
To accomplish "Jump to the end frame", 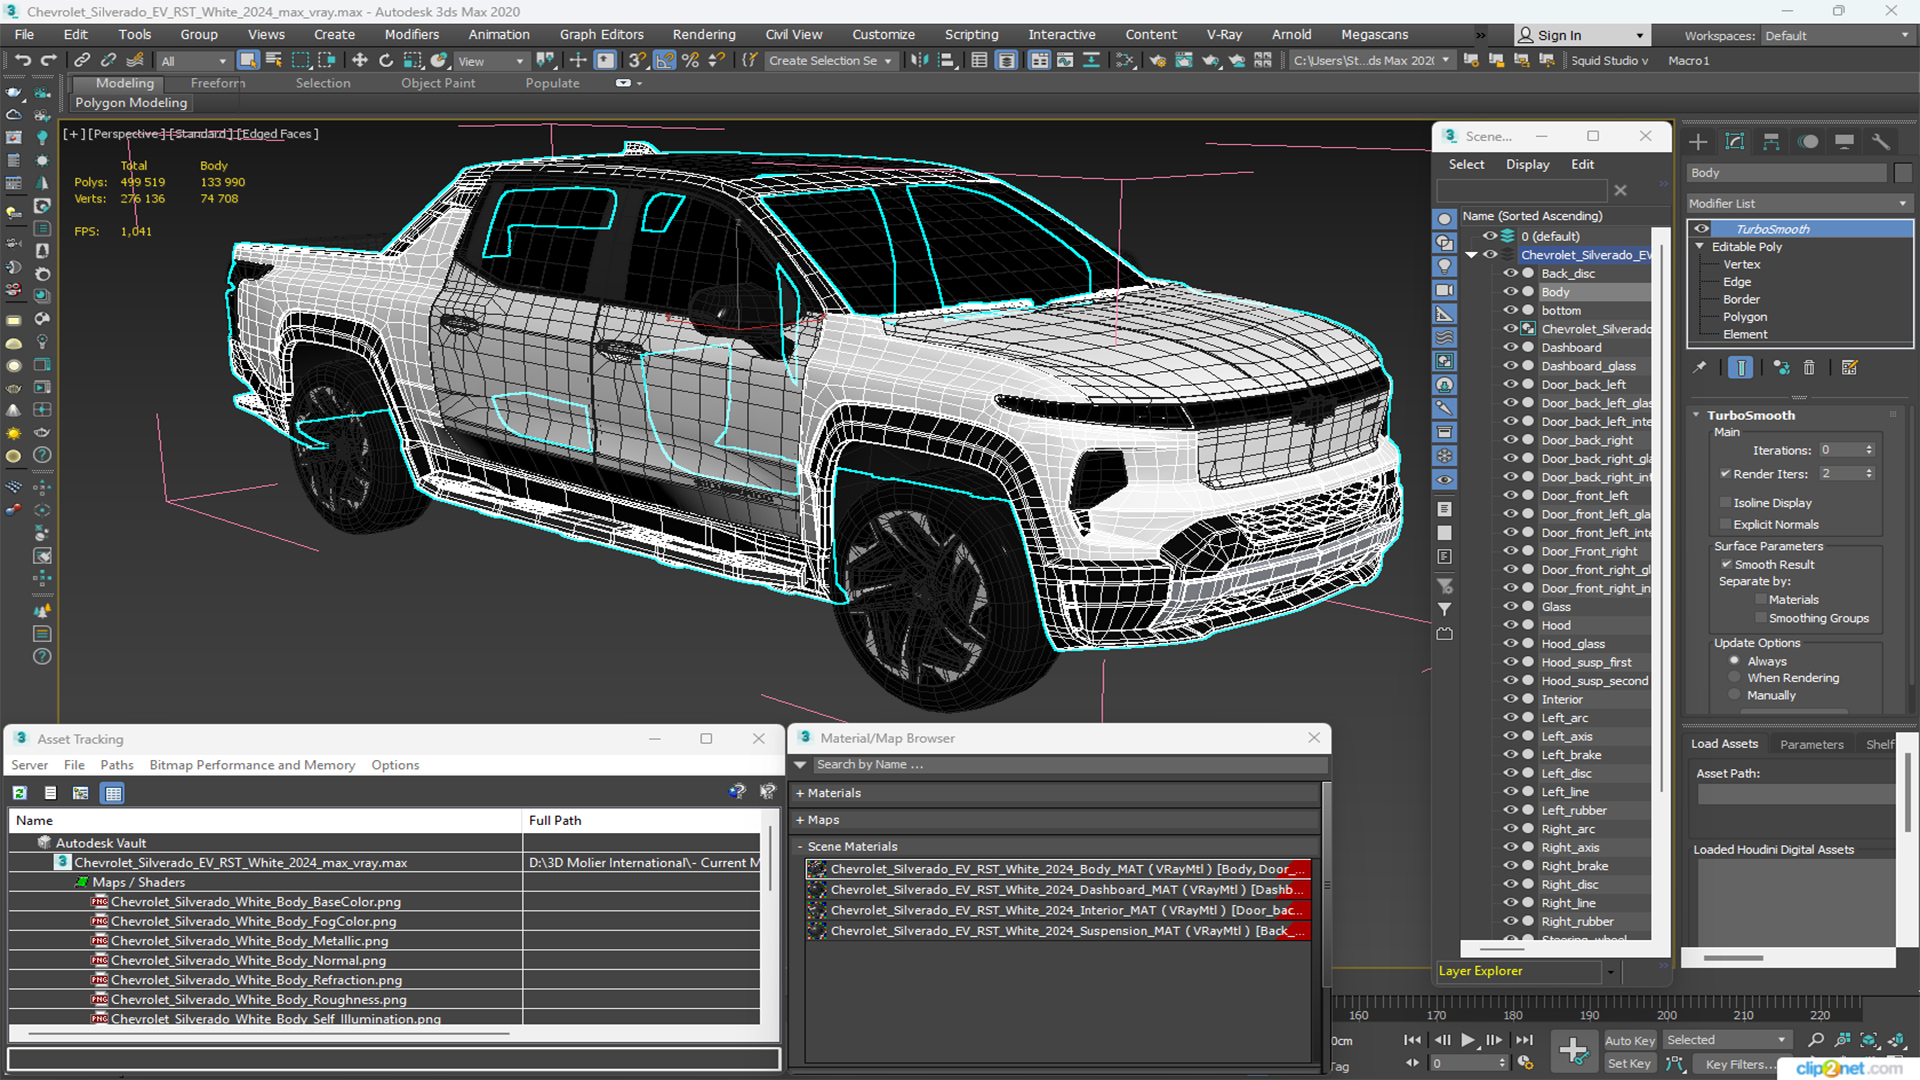I will pos(1524,1040).
